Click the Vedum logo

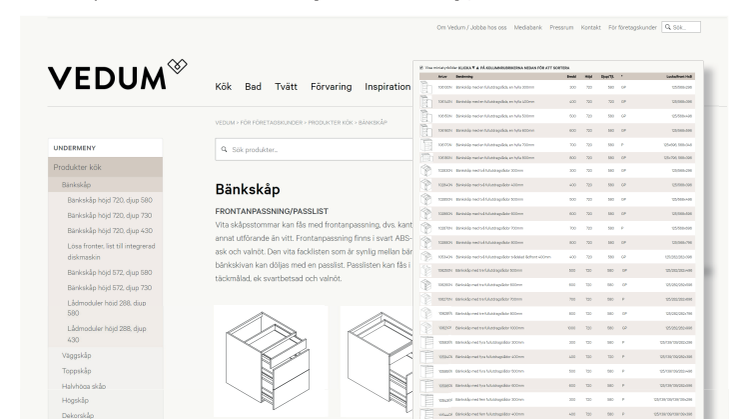click(x=118, y=75)
